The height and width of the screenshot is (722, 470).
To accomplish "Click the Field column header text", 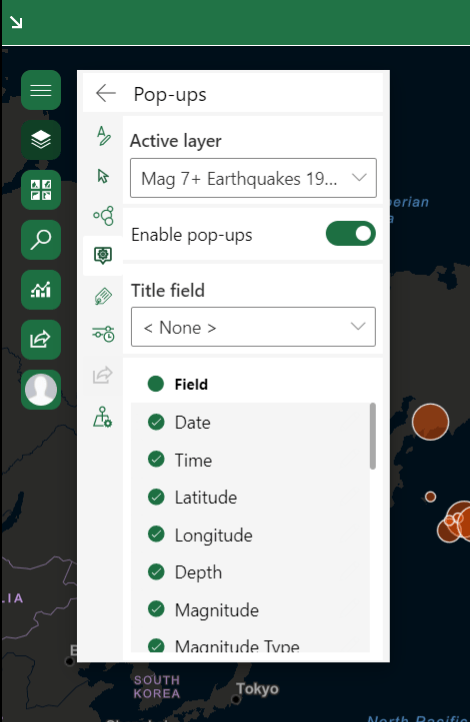I will point(191,384).
